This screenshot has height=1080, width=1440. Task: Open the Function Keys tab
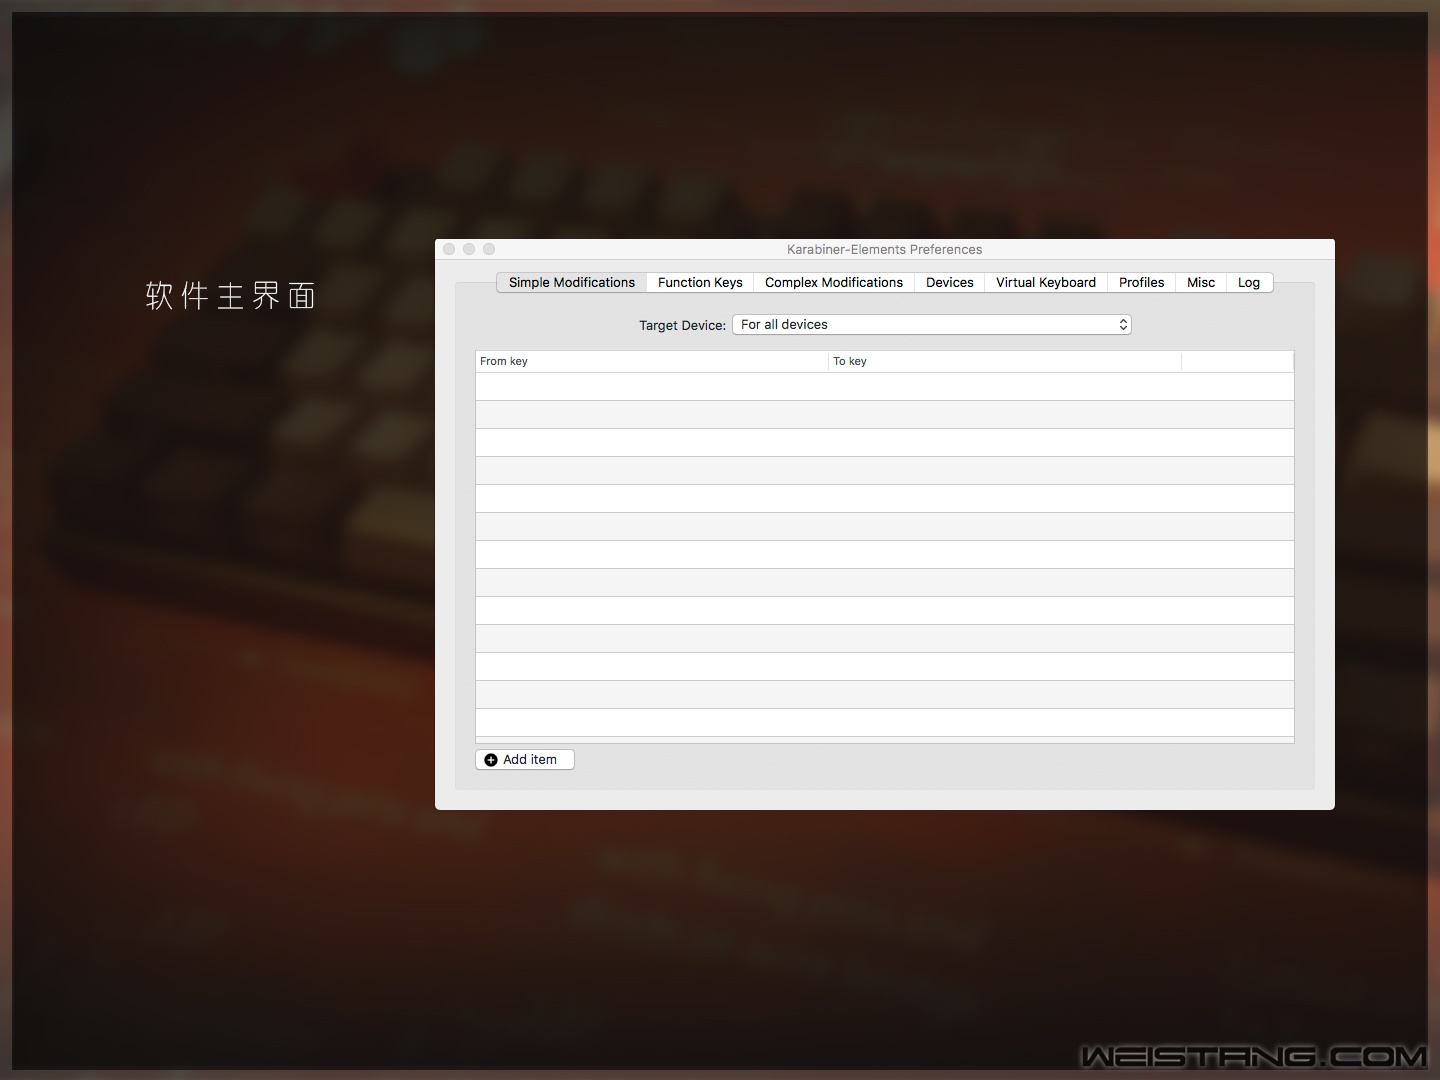pyautogui.click(x=700, y=283)
